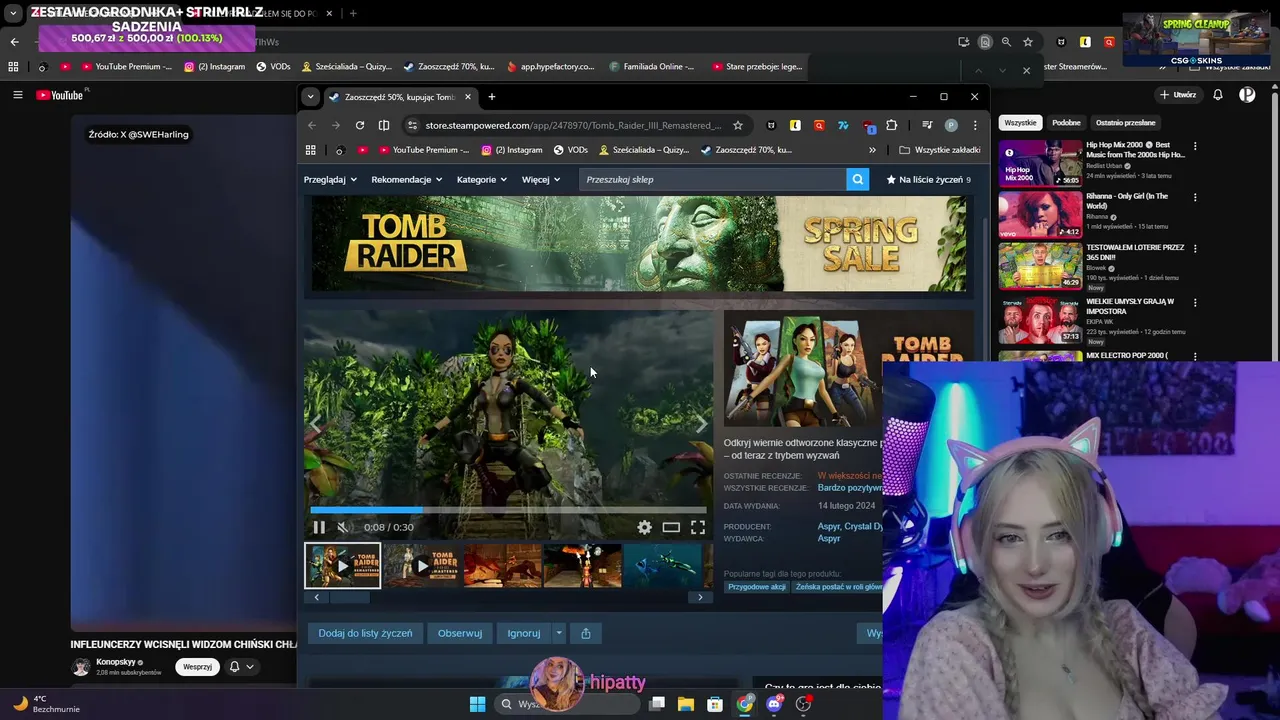This screenshot has width=1280, height=720.
Task: Open Discord from taskbar
Action: (x=774, y=704)
